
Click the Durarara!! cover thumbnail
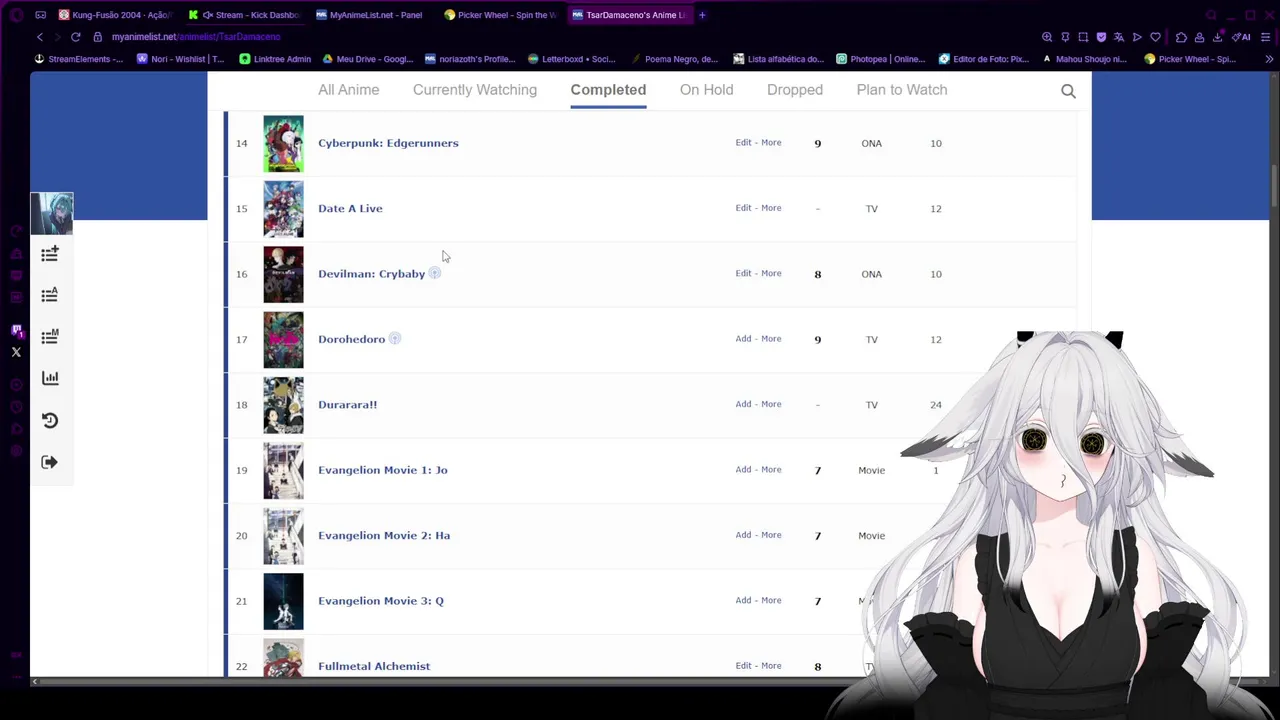point(283,405)
